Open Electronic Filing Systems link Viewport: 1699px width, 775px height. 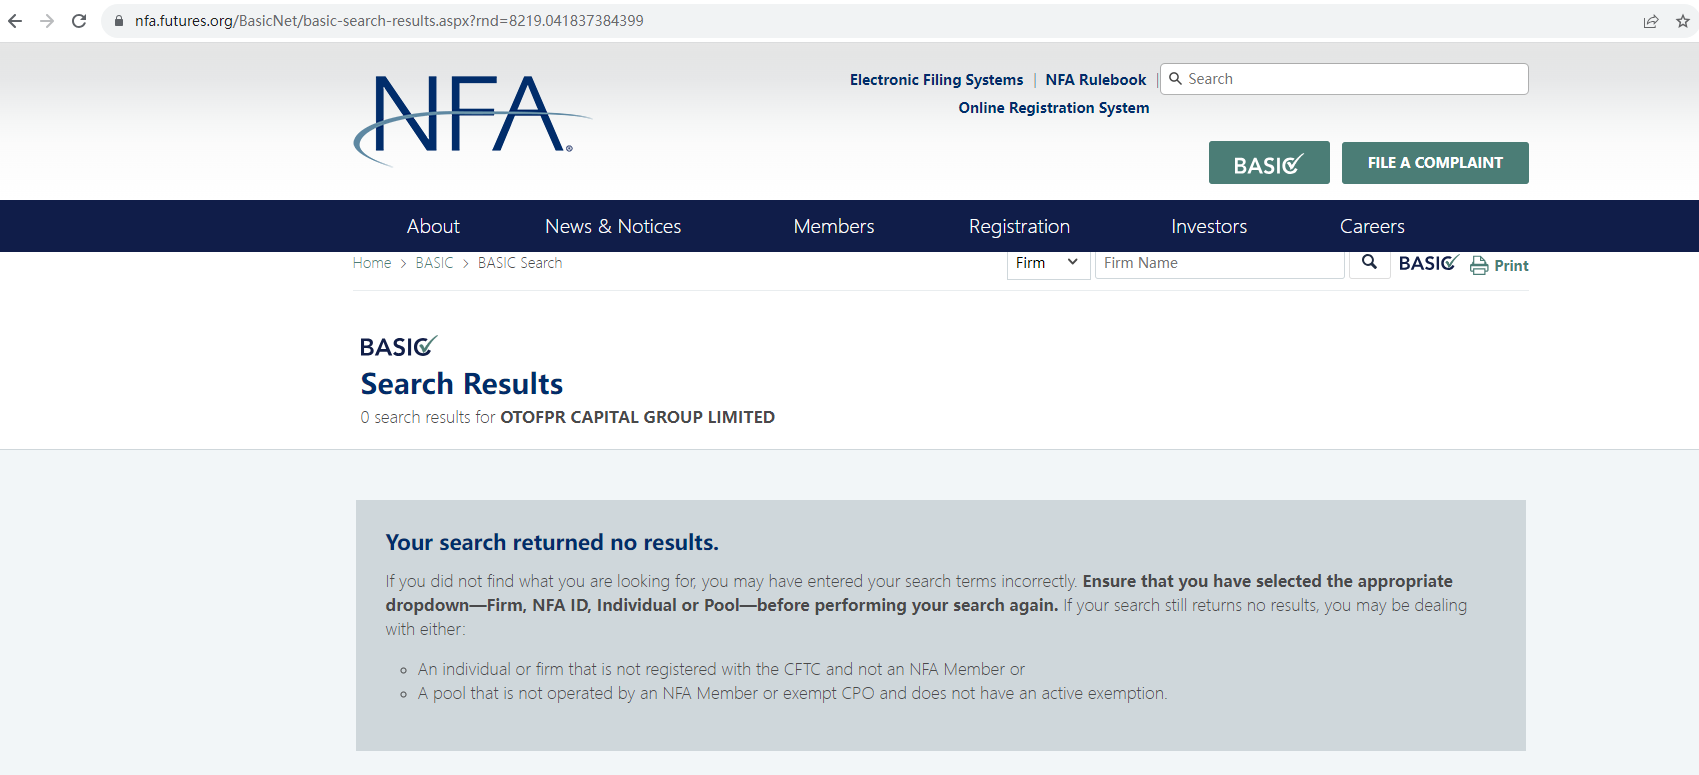coord(936,80)
